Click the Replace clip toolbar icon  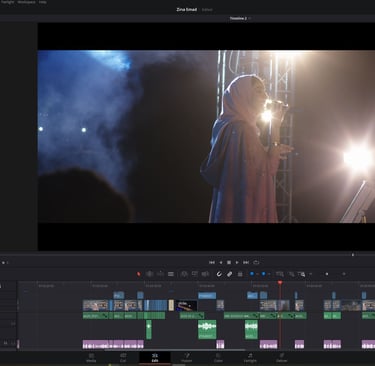(x=205, y=274)
